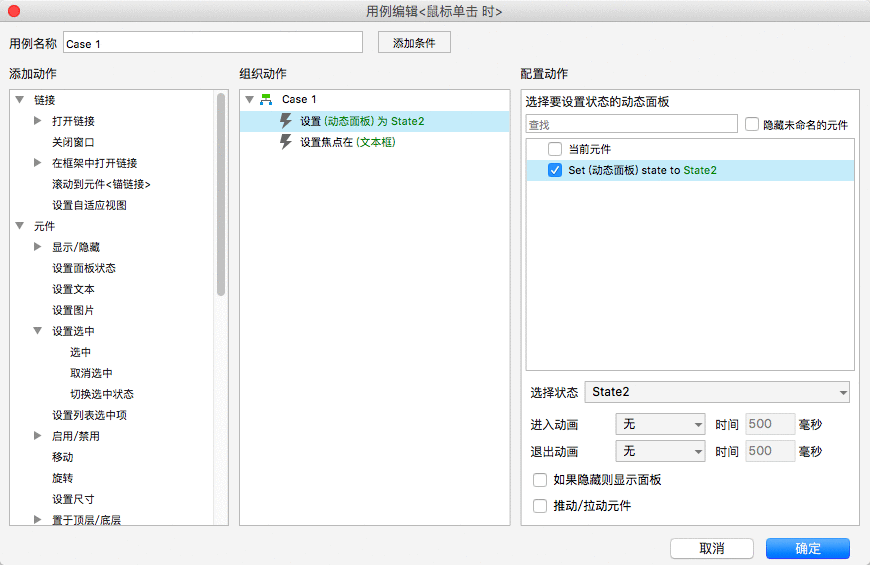Click the Case 1 flow icon
Screen dimensions: 870x565
click(266, 99)
